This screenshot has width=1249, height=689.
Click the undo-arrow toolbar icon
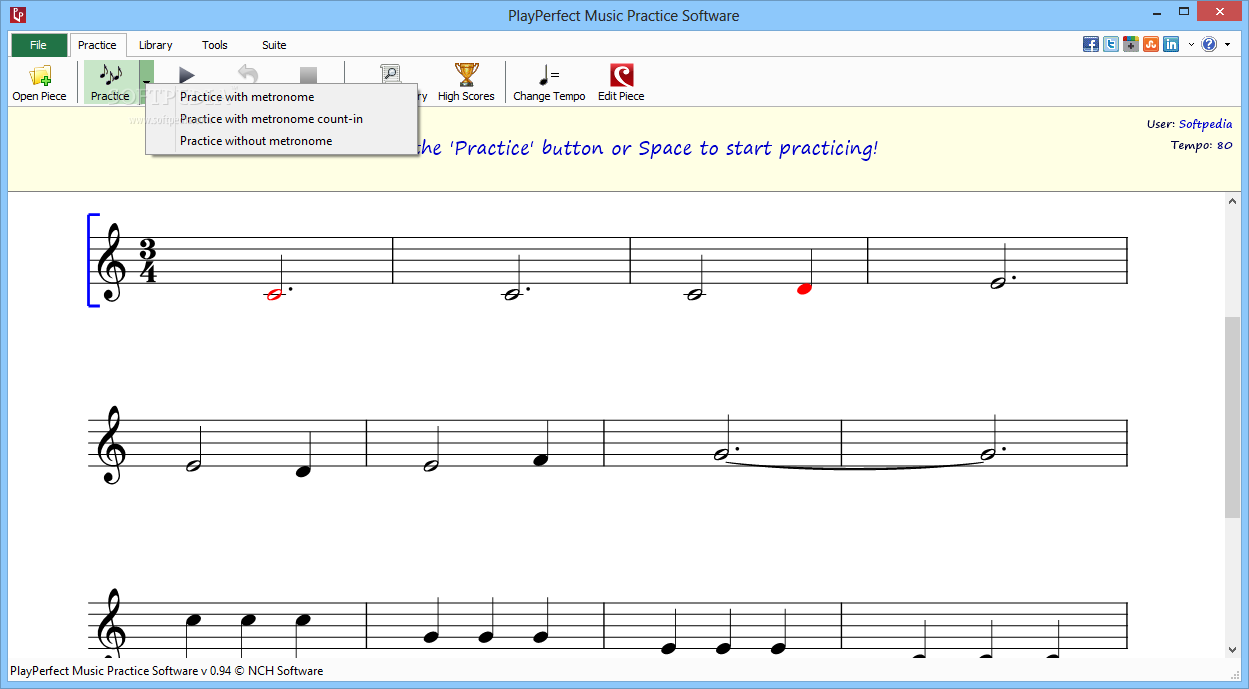pyautogui.click(x=248, y=75)
